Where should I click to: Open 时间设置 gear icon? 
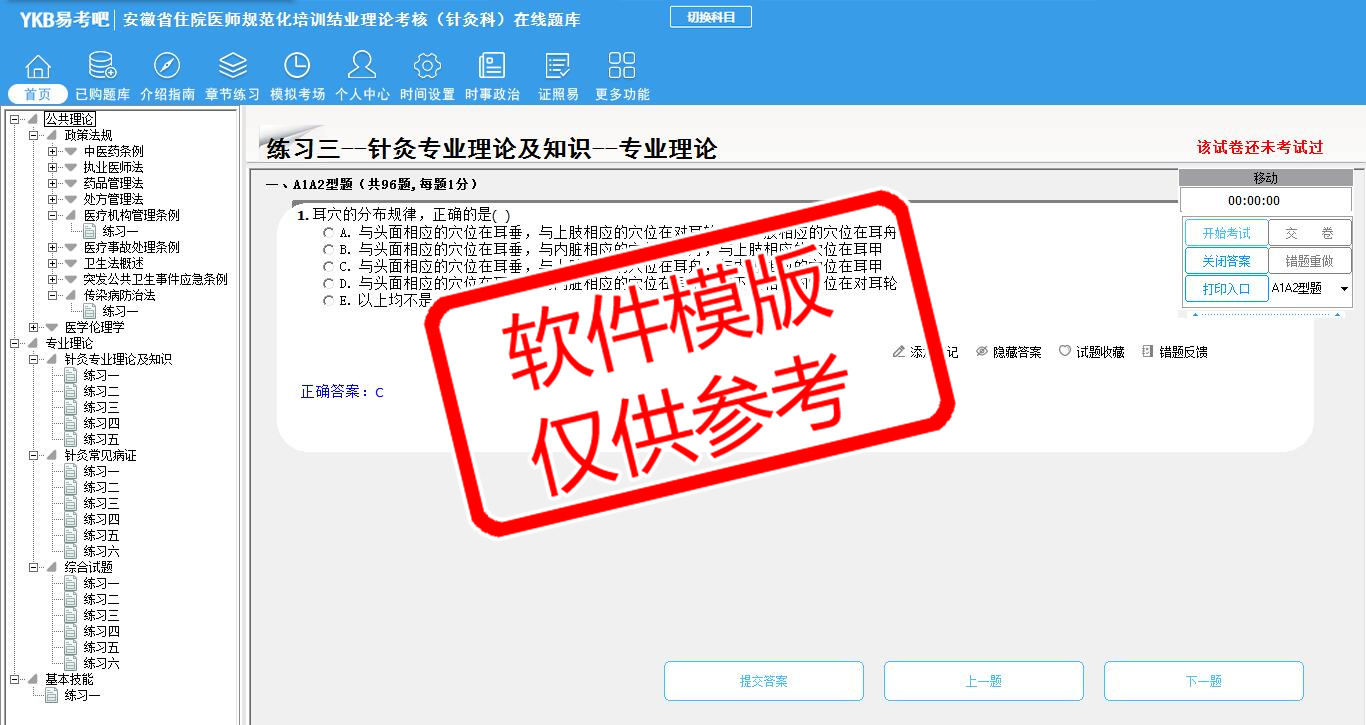coord(427,66)
